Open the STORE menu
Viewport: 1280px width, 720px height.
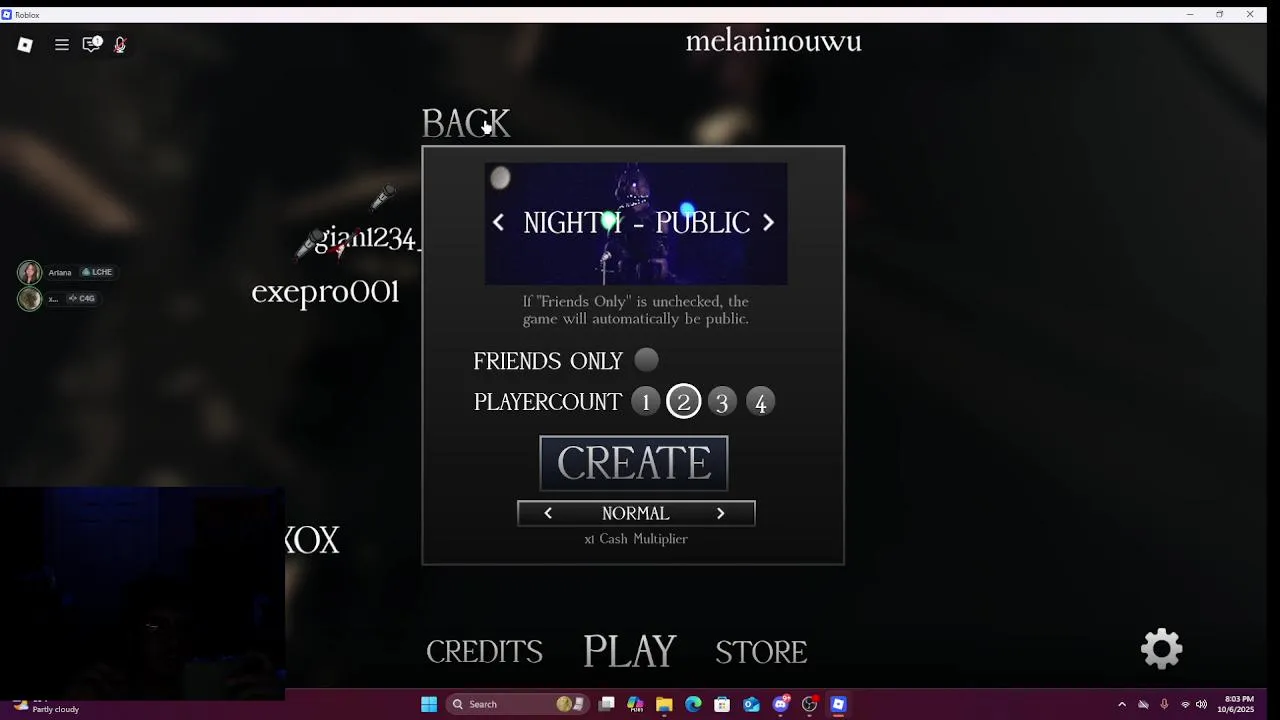pos(761,652)
